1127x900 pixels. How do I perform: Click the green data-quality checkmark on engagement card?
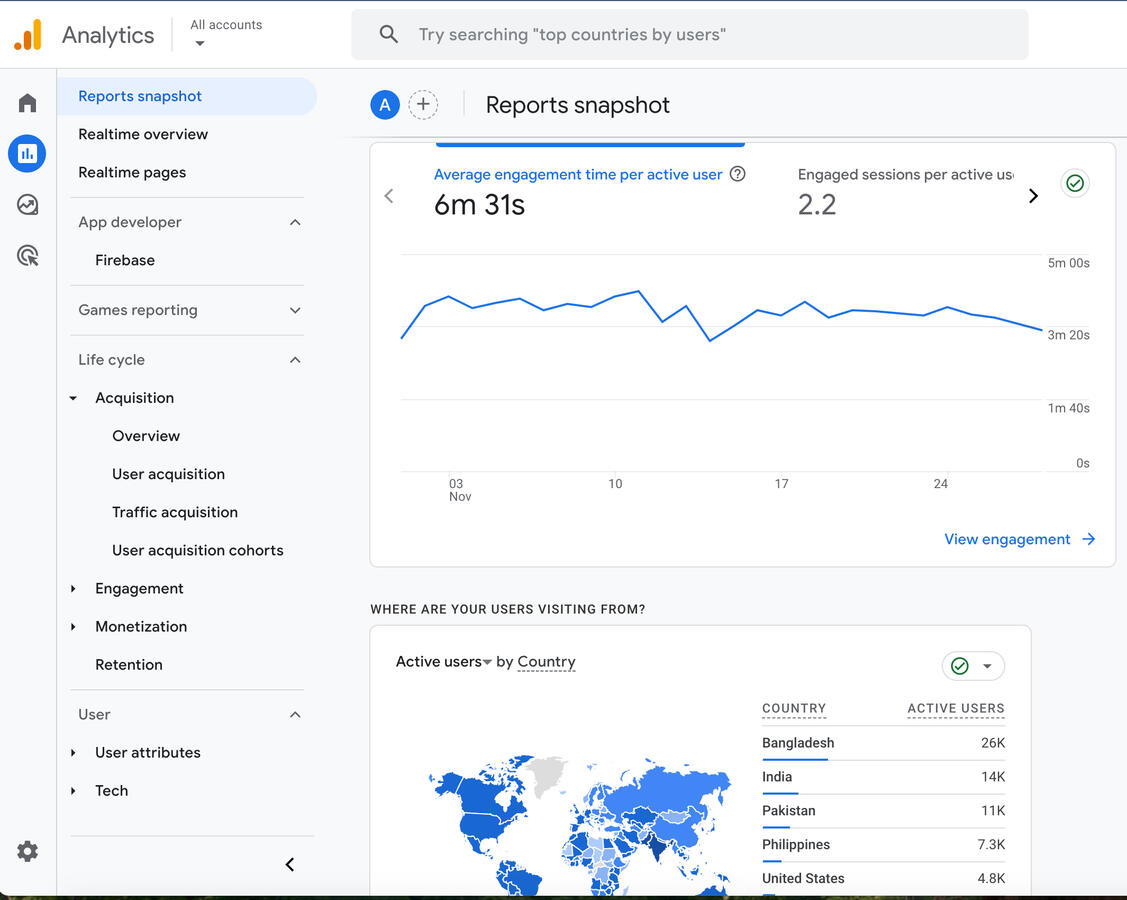point(1075,183)
